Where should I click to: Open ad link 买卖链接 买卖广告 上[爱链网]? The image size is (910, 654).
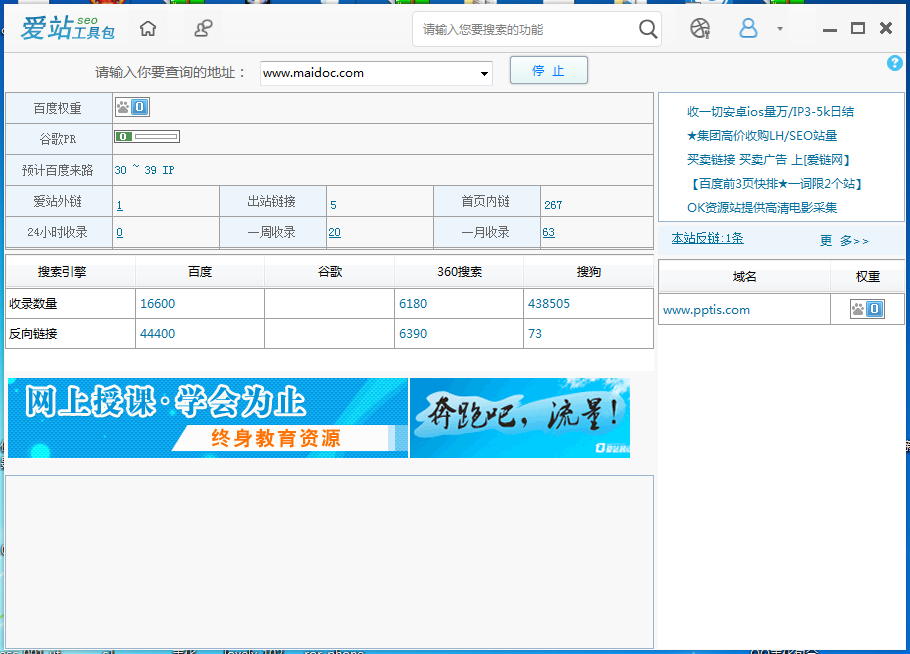[x=769, y=160]
